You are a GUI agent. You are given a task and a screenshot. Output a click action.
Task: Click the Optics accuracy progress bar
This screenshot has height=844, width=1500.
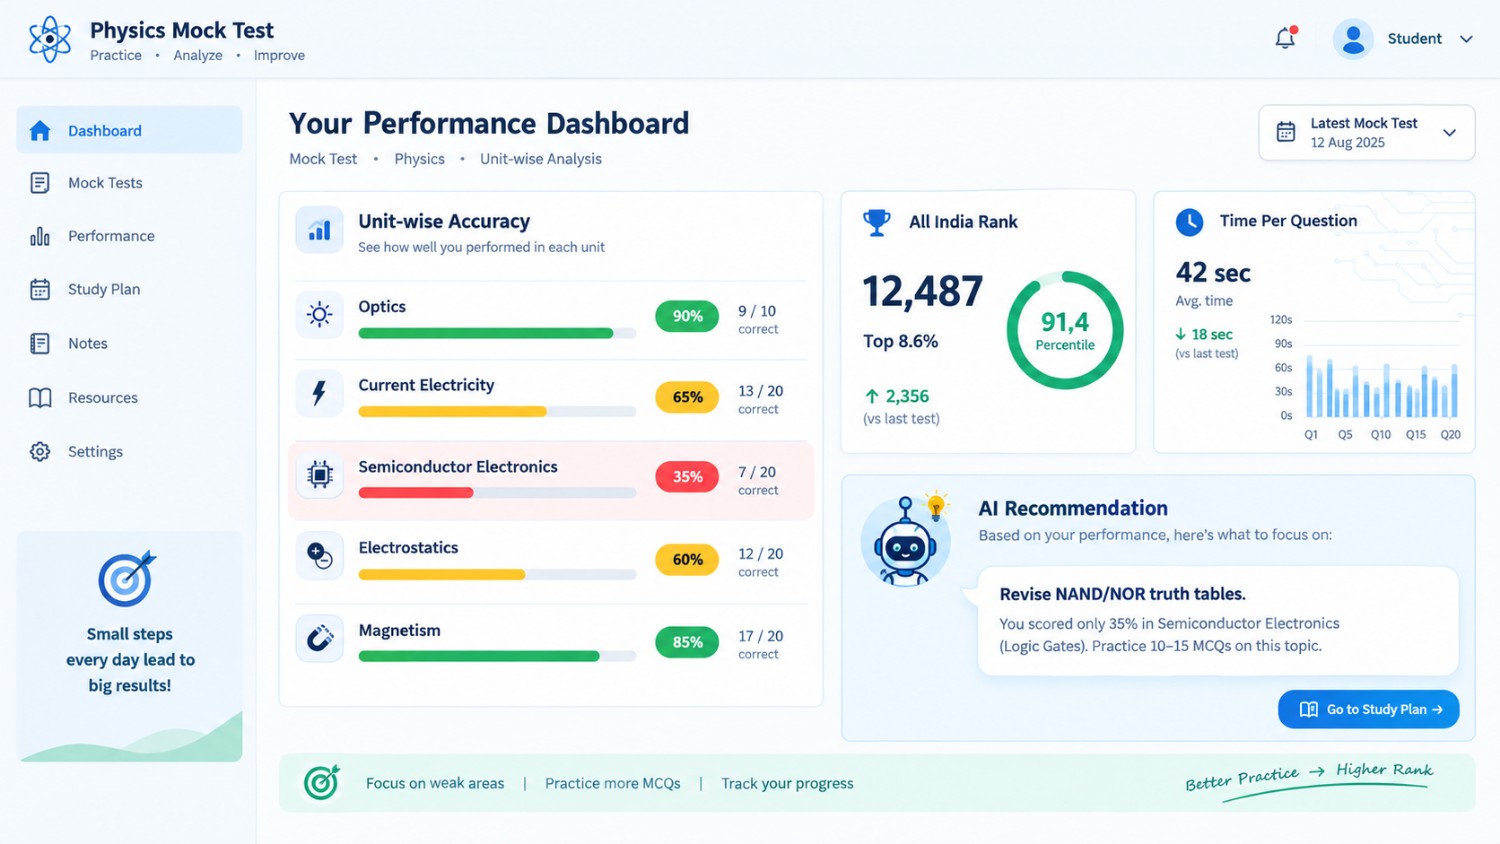(497, 333)
